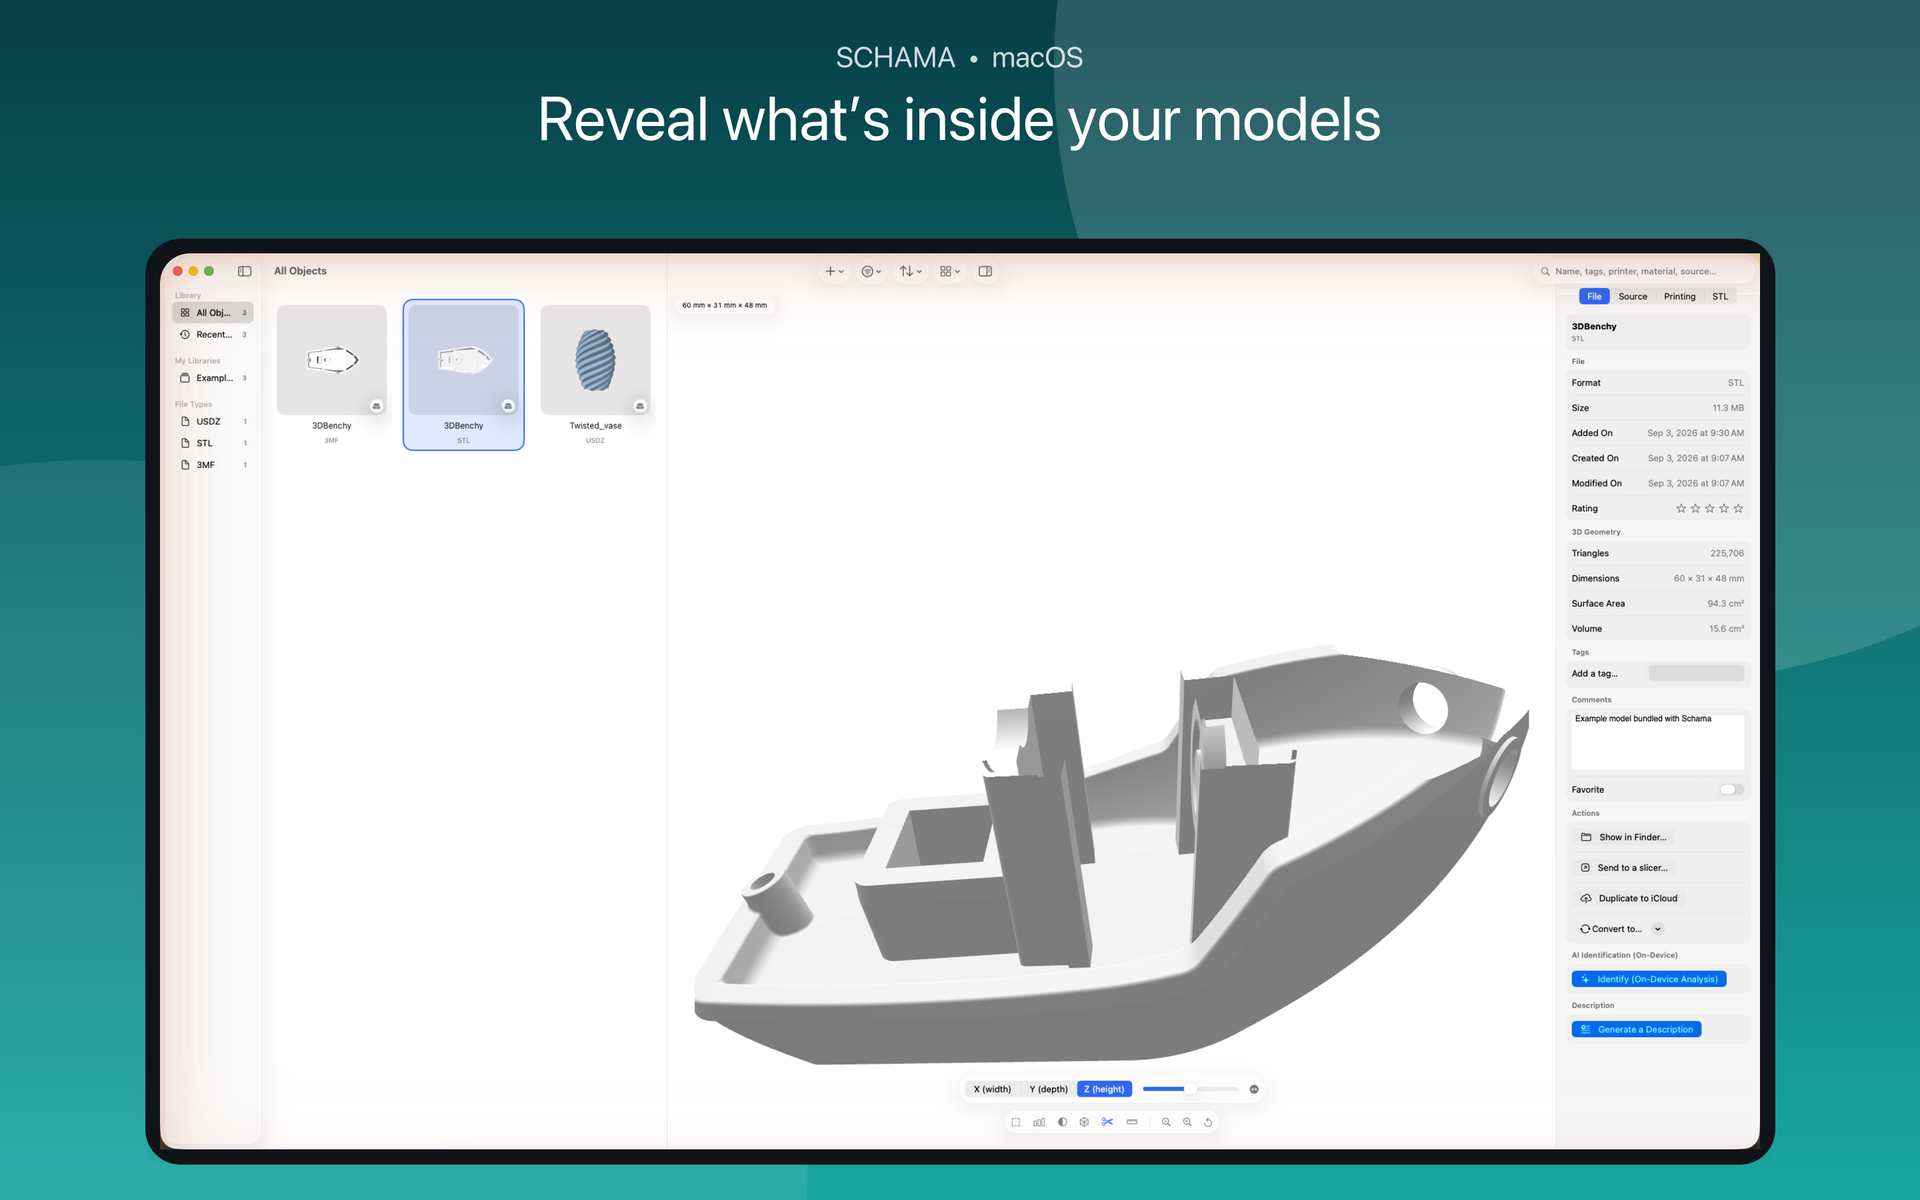Rate the model two stars
The height and width of the screenshot is (1200, 1920).
[1695, 509]
